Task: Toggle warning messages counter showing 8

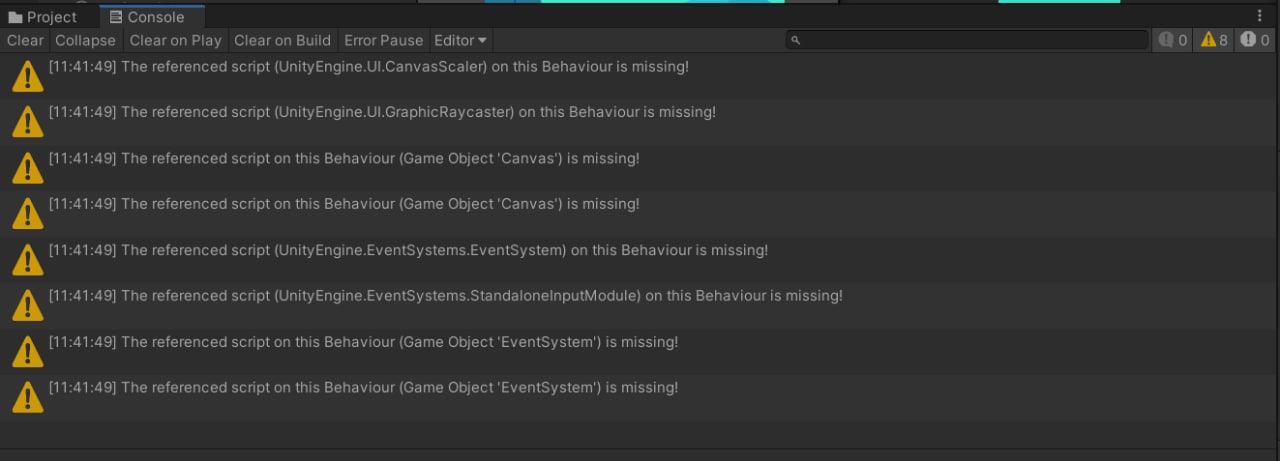Action: (x=1214, y=41)
